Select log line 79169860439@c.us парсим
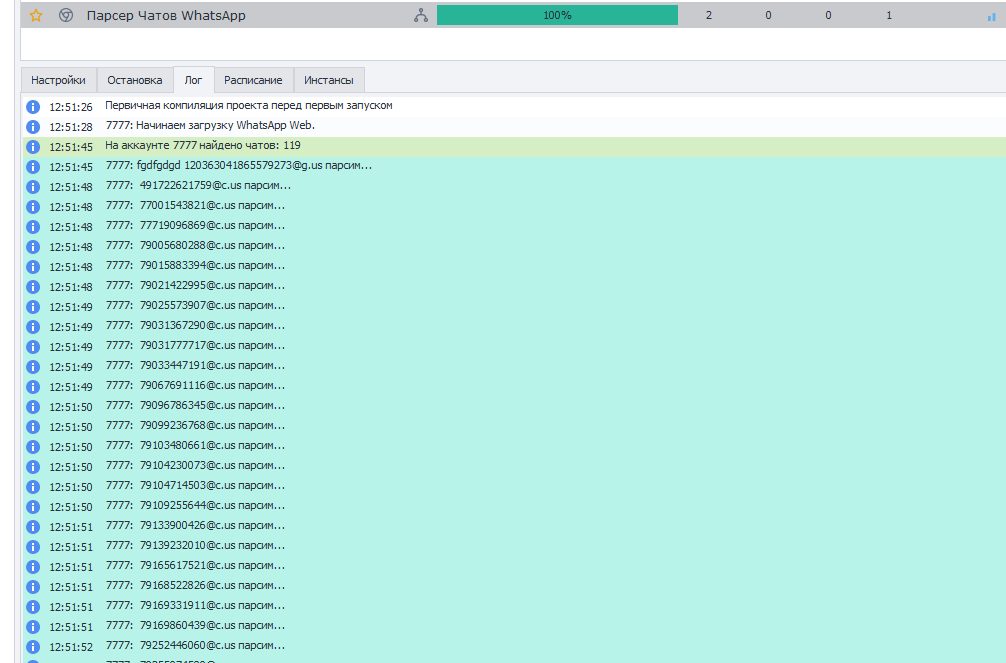The width and height of the screenshot is (1006, 663). [x=513, y=626]
